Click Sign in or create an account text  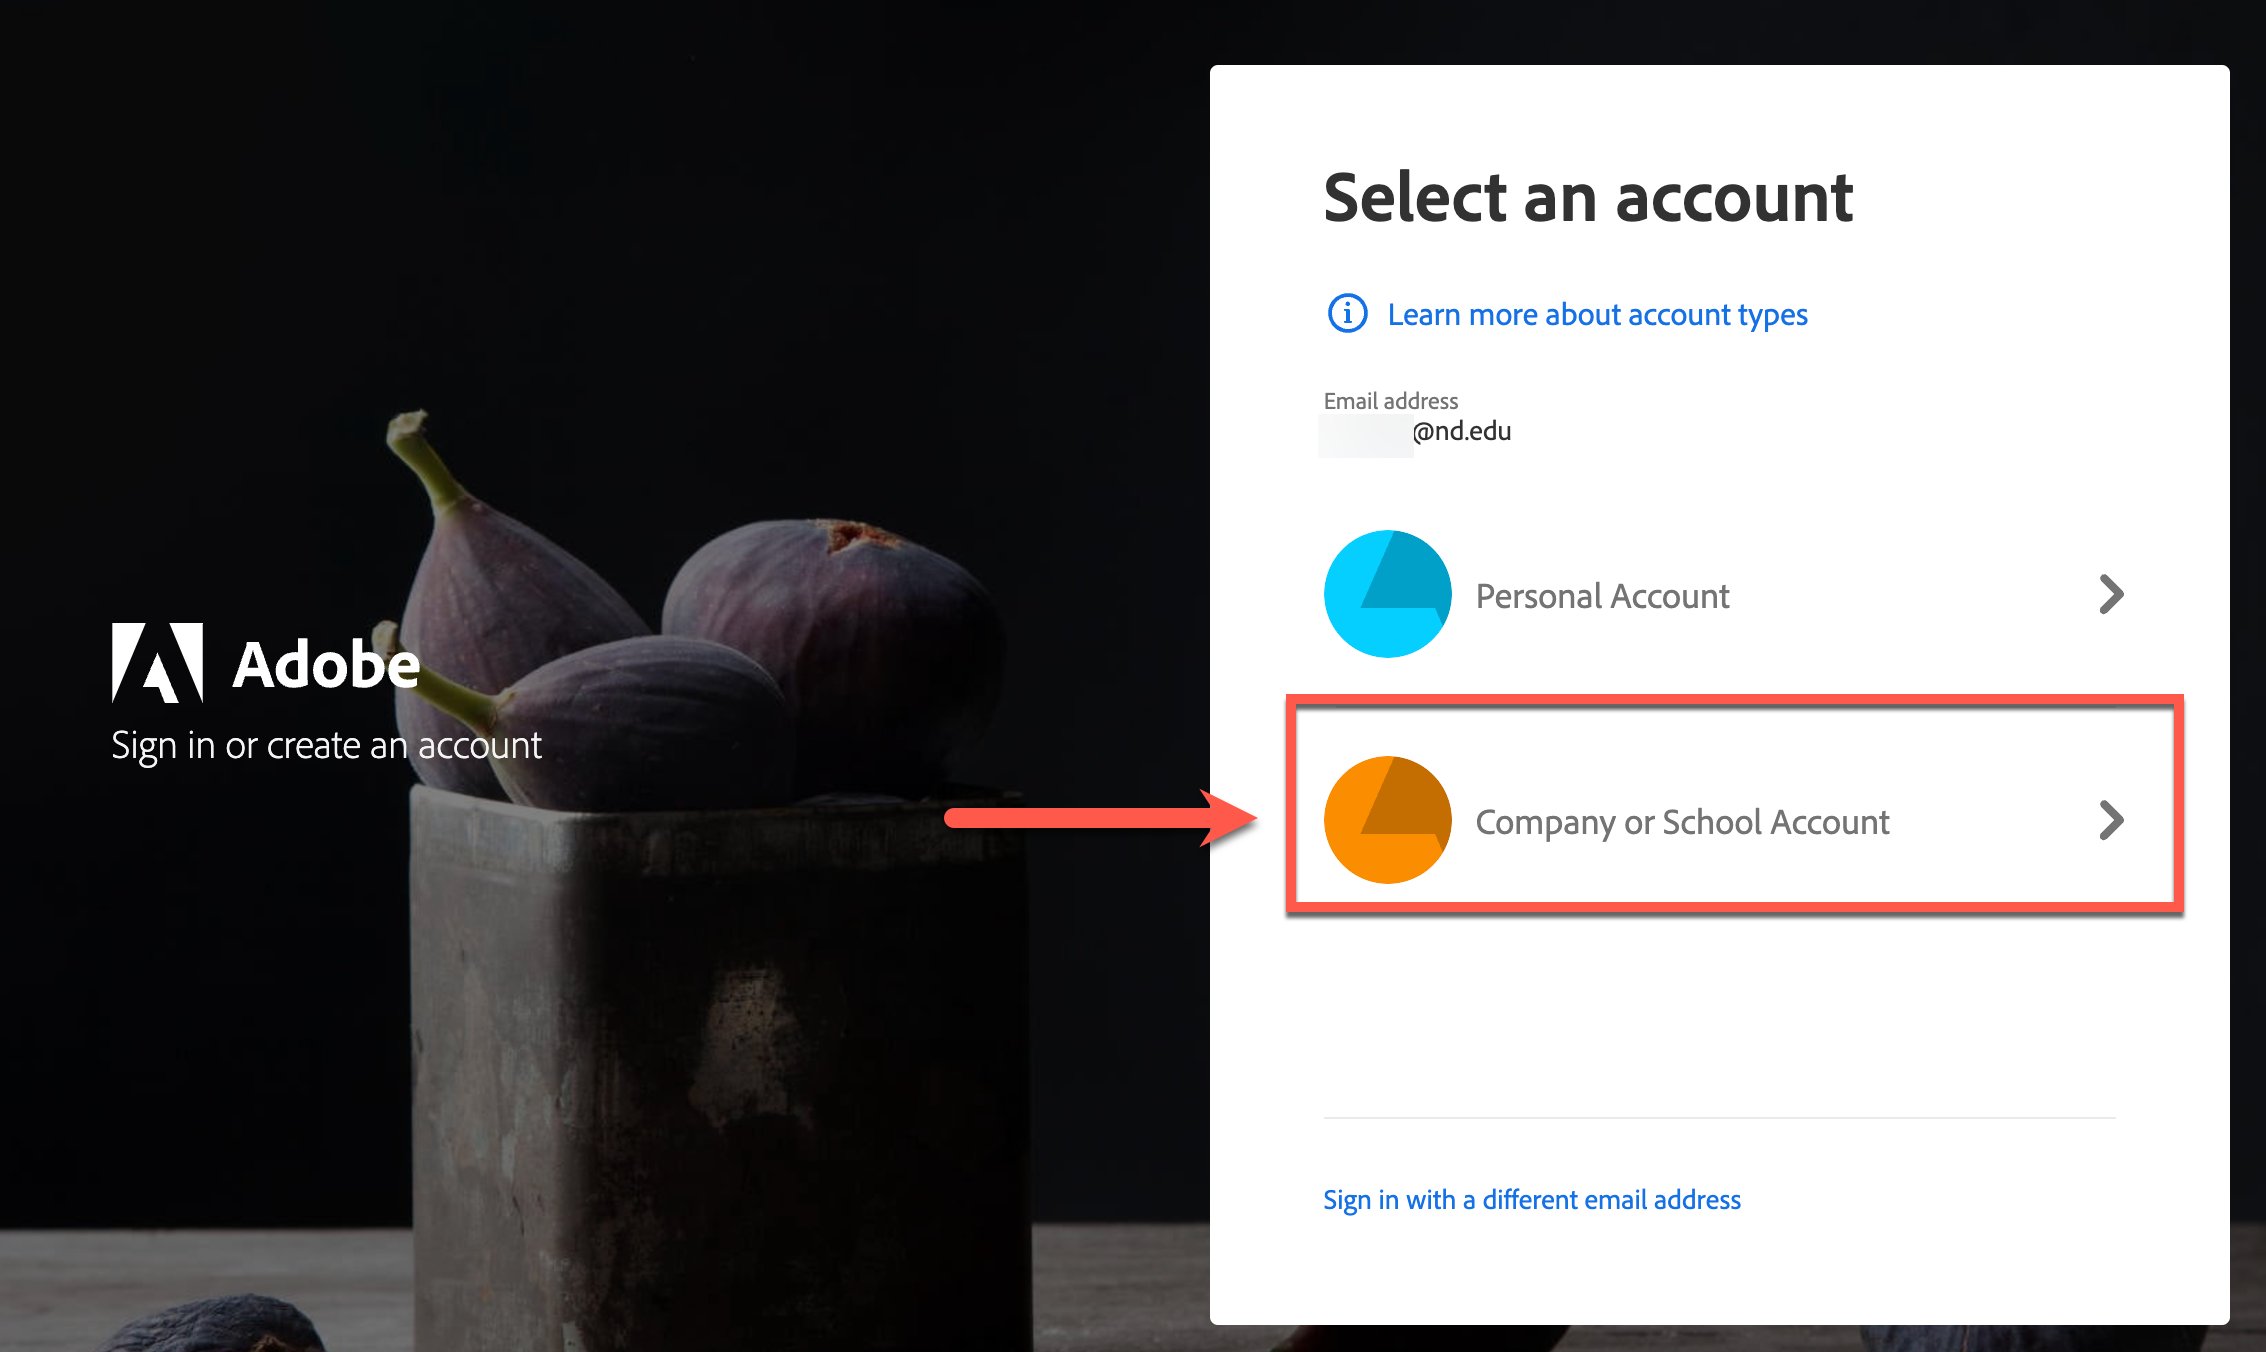[x=326, y=746]
